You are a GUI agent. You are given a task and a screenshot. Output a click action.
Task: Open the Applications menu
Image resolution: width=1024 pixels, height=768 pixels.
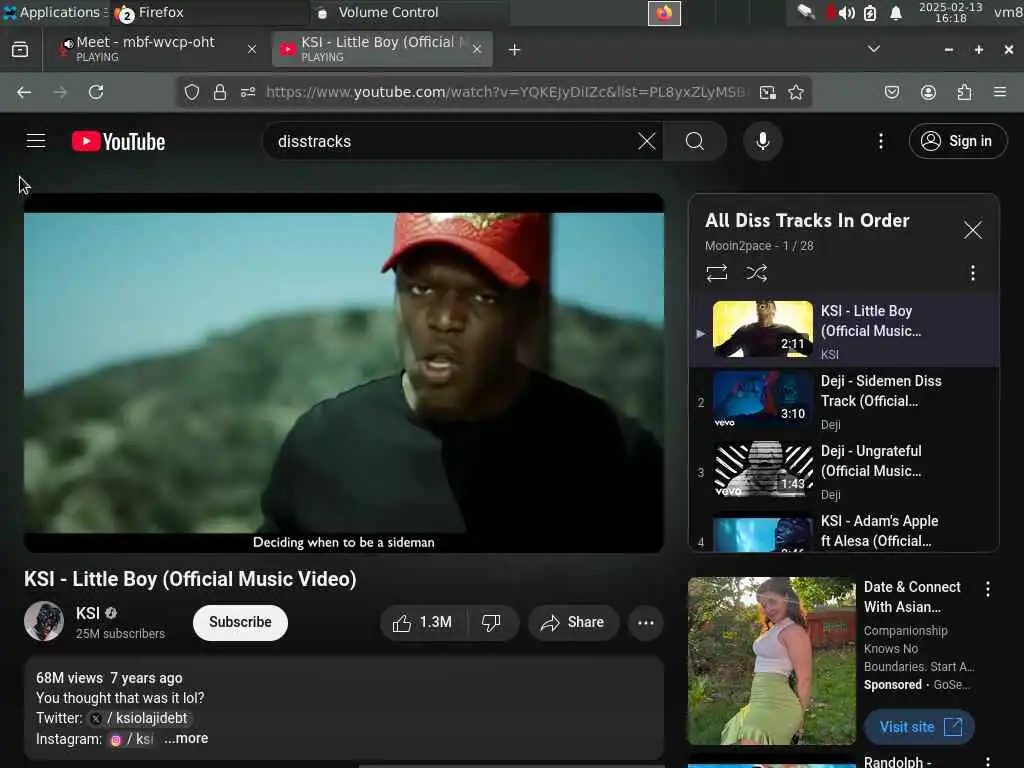click(54, 12)
